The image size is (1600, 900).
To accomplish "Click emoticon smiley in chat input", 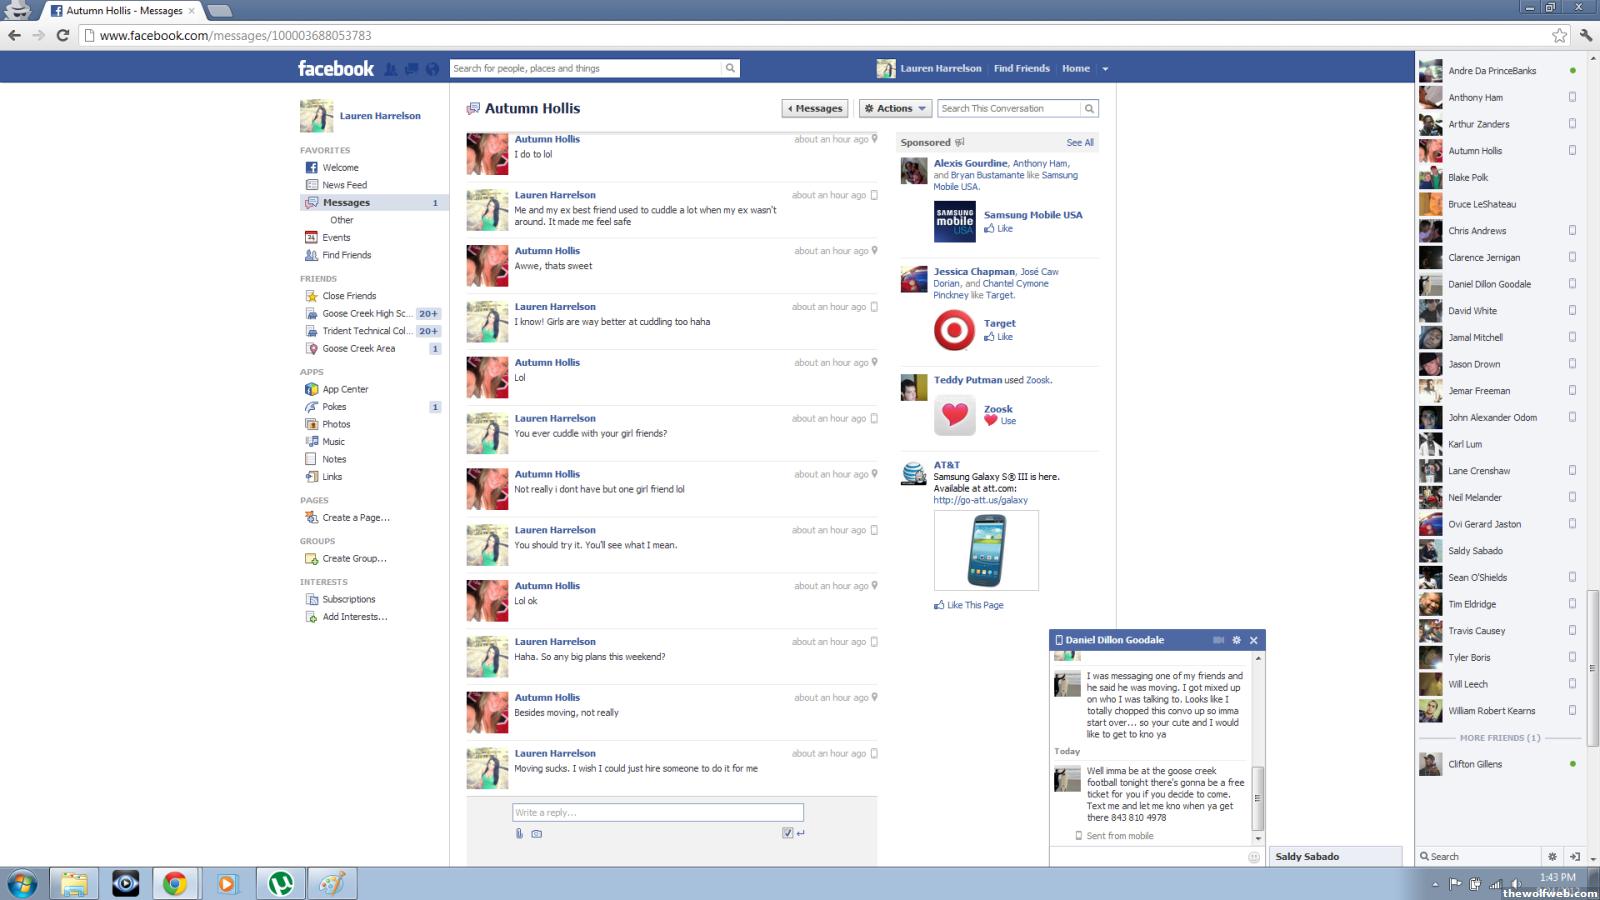I will click(x=1254, y=857).
